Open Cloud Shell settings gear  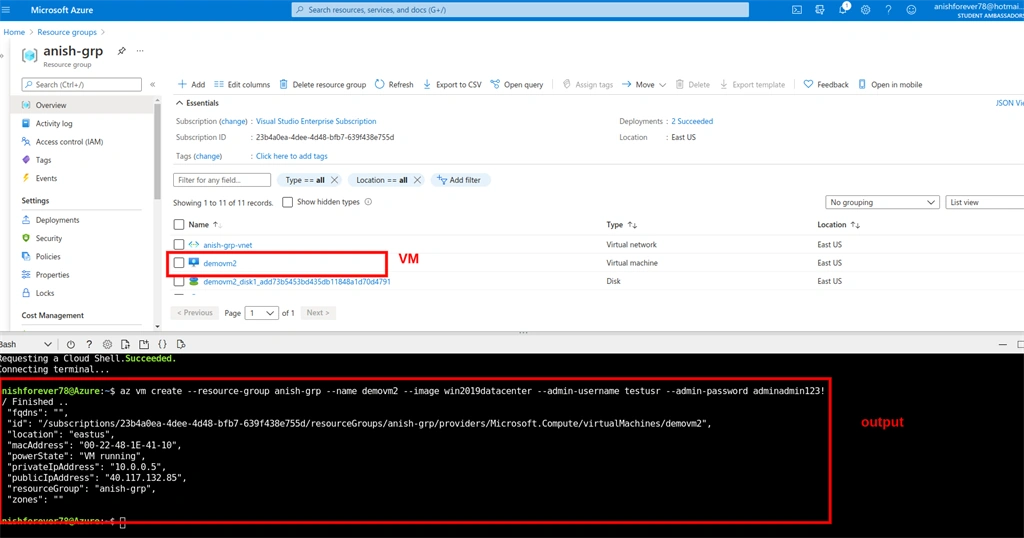107,344
